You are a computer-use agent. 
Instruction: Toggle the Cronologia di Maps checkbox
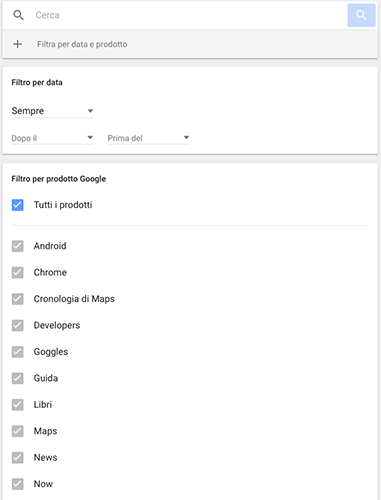coord(18,299)
